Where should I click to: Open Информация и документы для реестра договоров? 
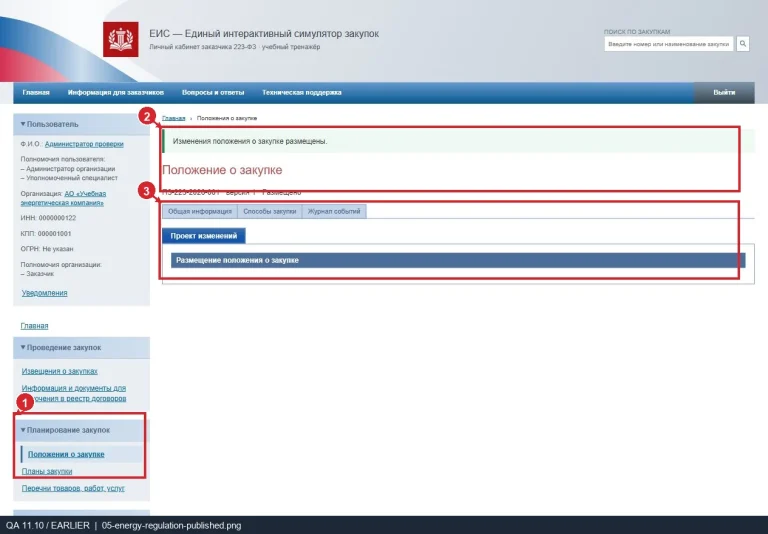pos(74,393)
